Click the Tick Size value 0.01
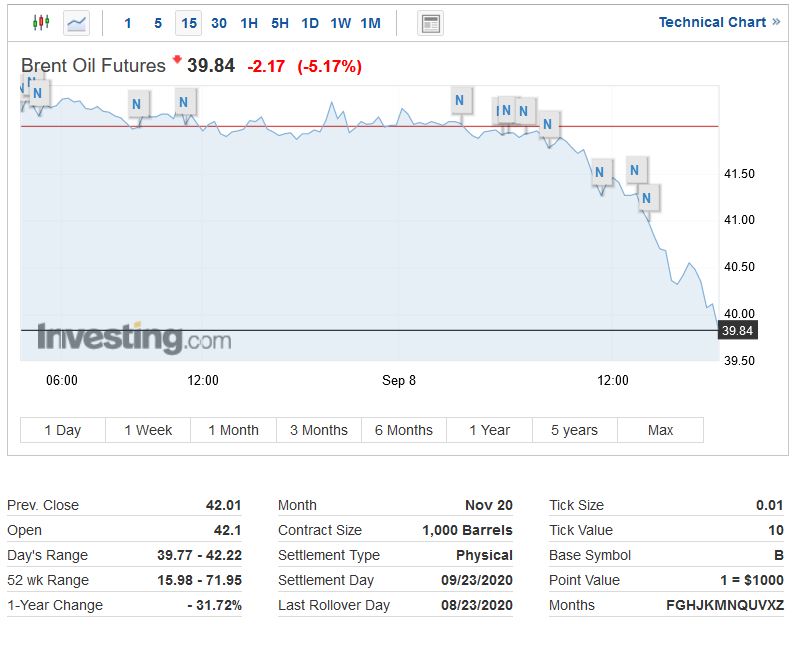Screen dimensions: 797x649 [770, 505]
